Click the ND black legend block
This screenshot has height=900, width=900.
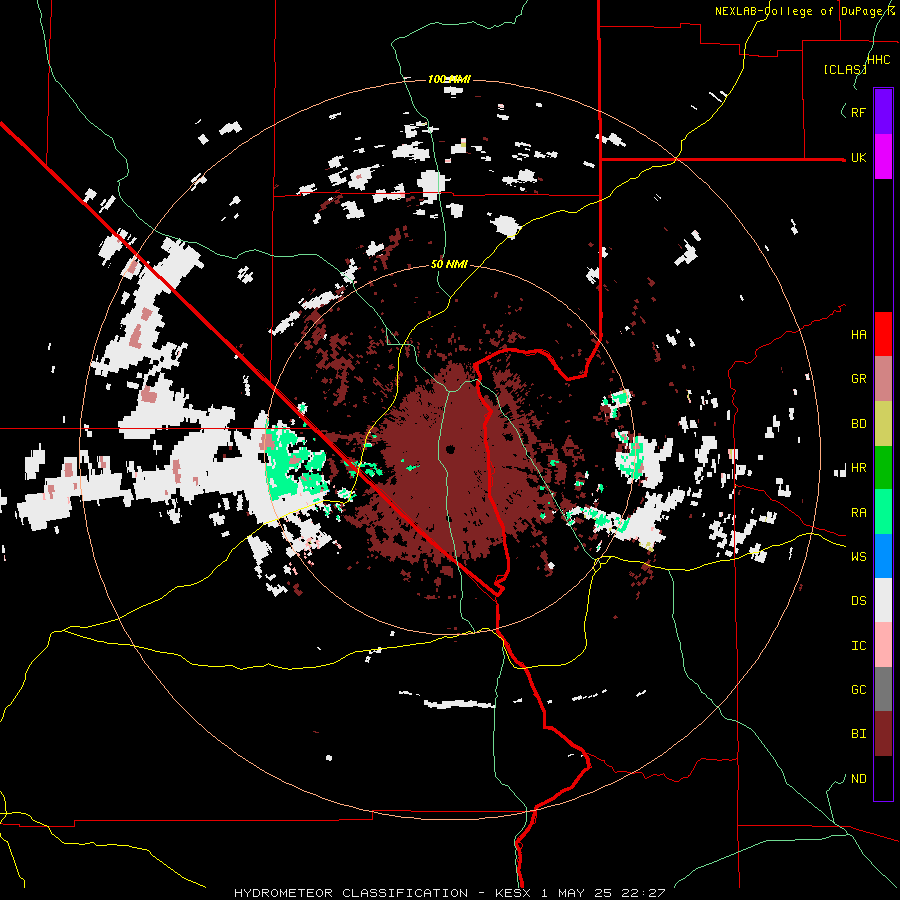883,778
